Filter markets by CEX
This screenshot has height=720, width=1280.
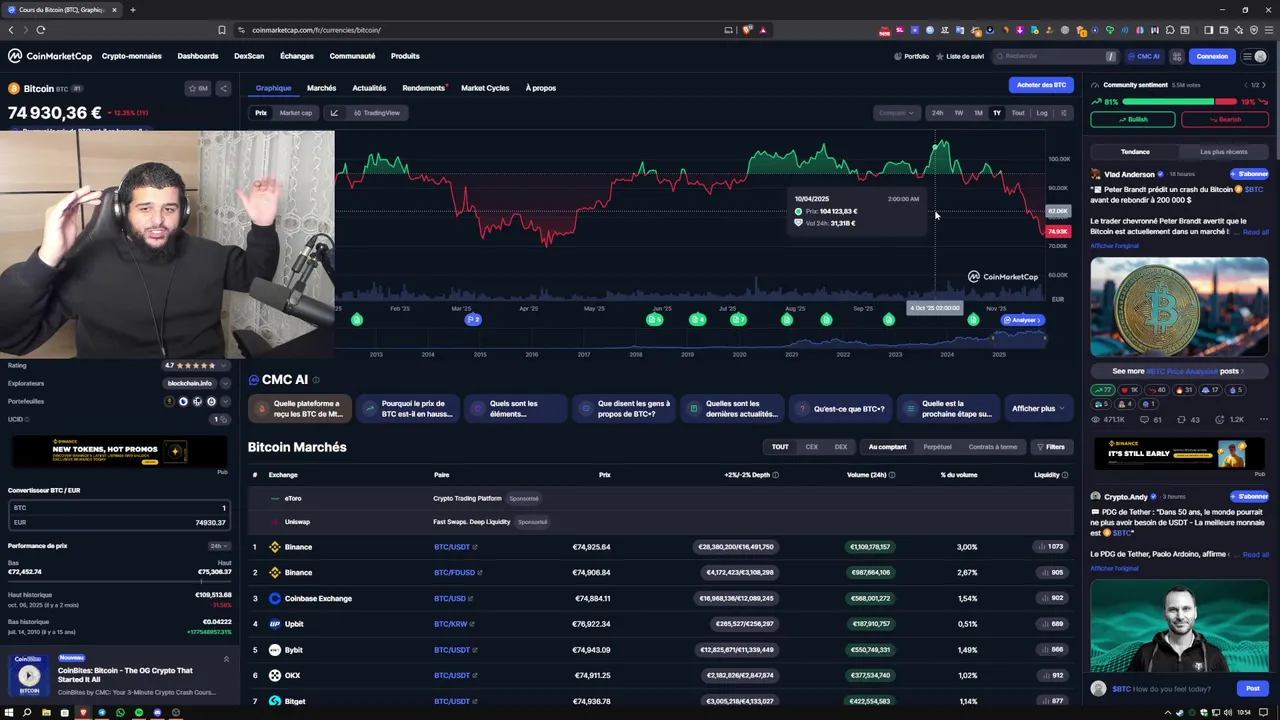point(812,447)
